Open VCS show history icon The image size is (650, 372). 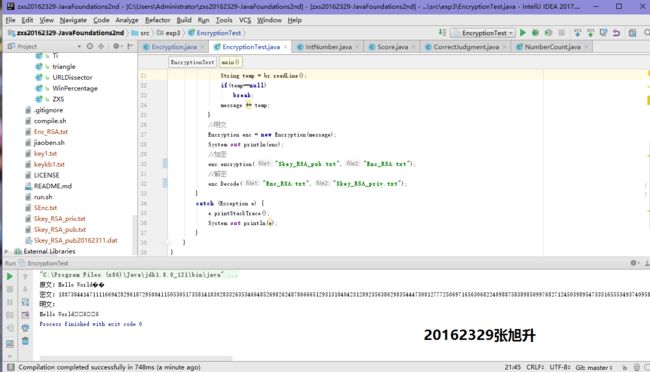click(604, 32)
